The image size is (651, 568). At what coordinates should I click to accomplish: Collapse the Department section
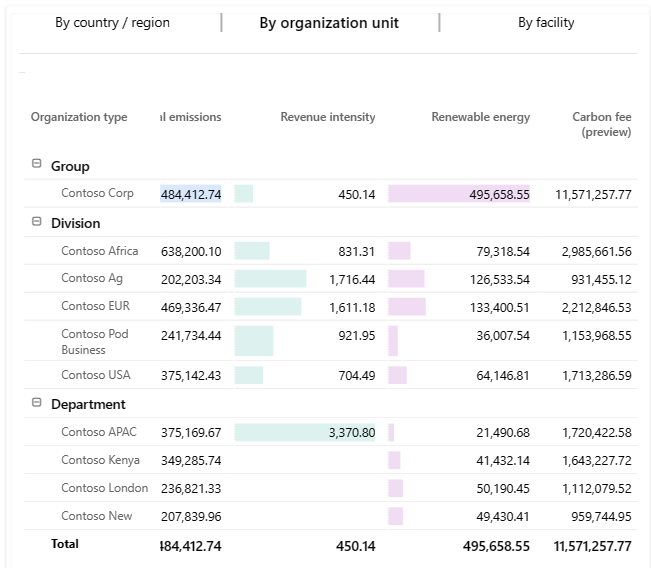[37, 403]
